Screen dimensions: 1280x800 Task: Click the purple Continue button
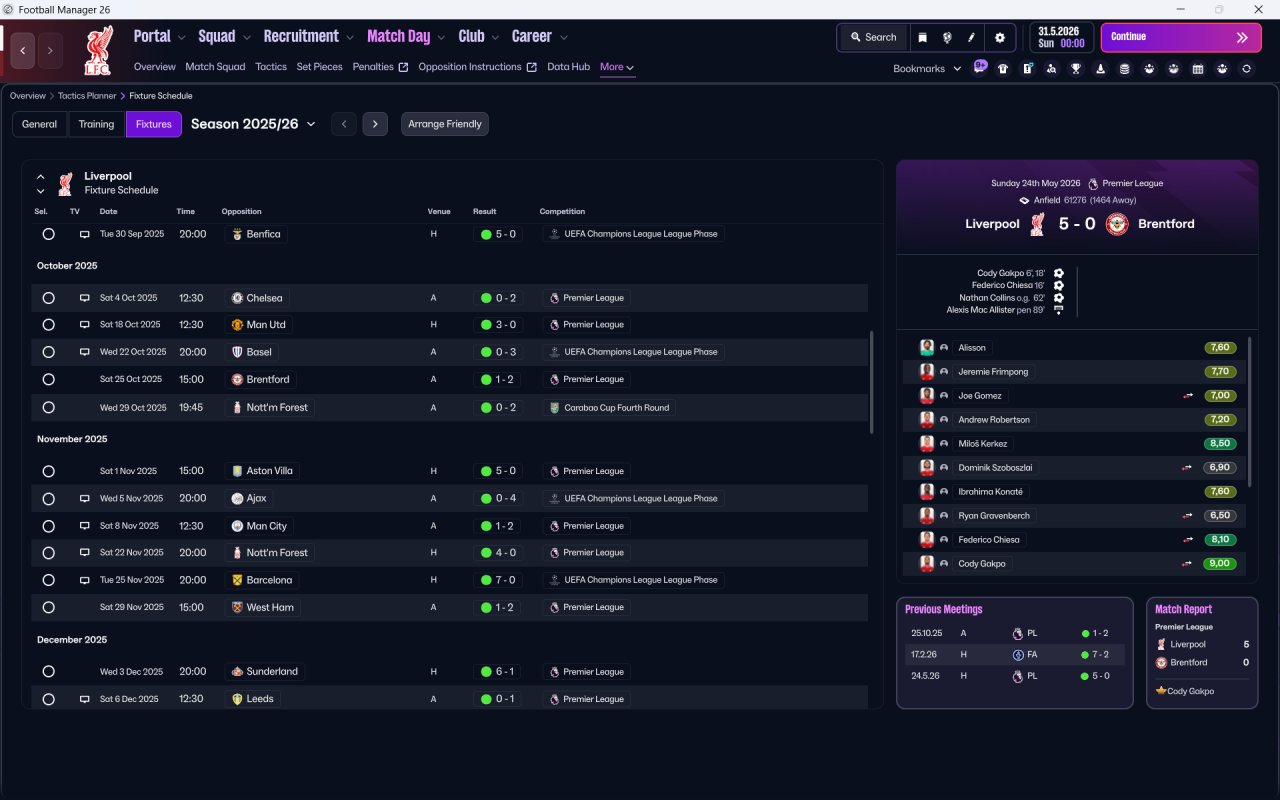click(x=1181, y=37)
